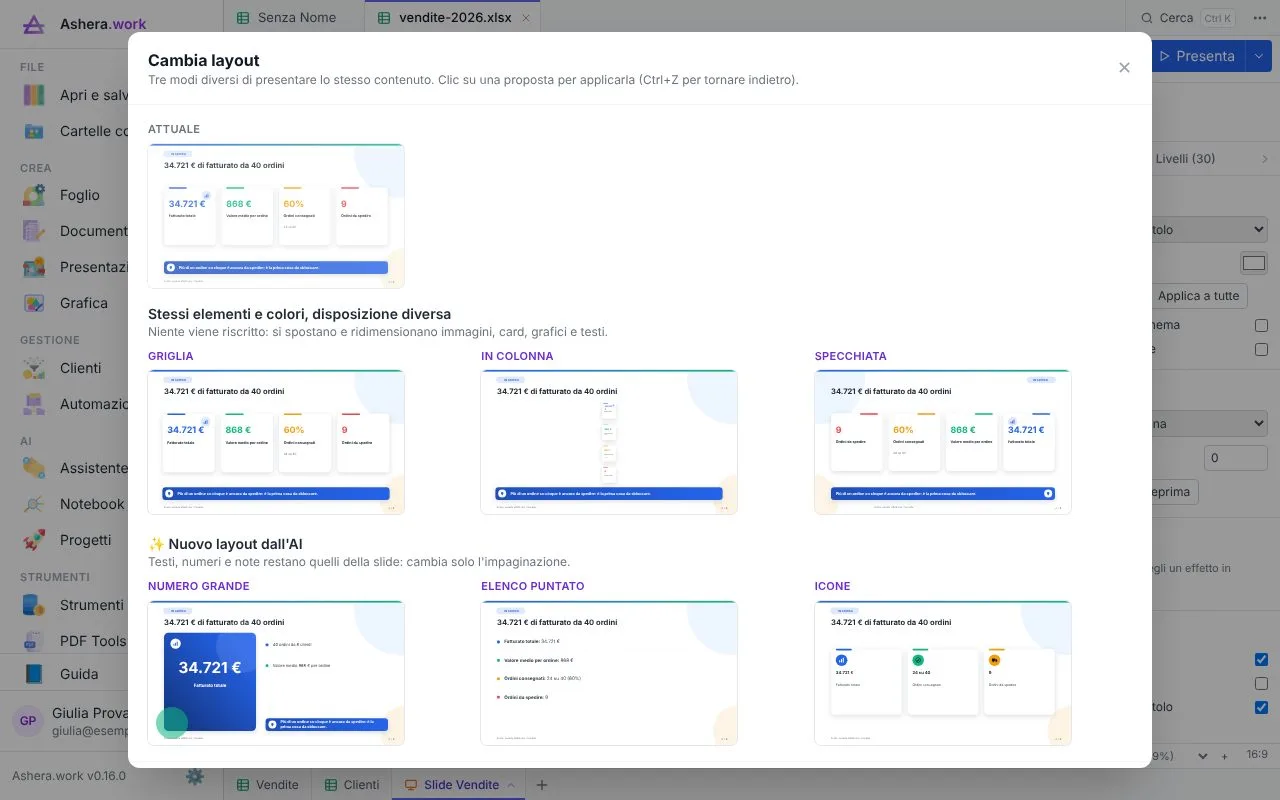Image resolution: width=1280 pixels, height=800 pixels.
Task: Apply the ICONE AI layout thumbnail
Action: click(943, 672)
